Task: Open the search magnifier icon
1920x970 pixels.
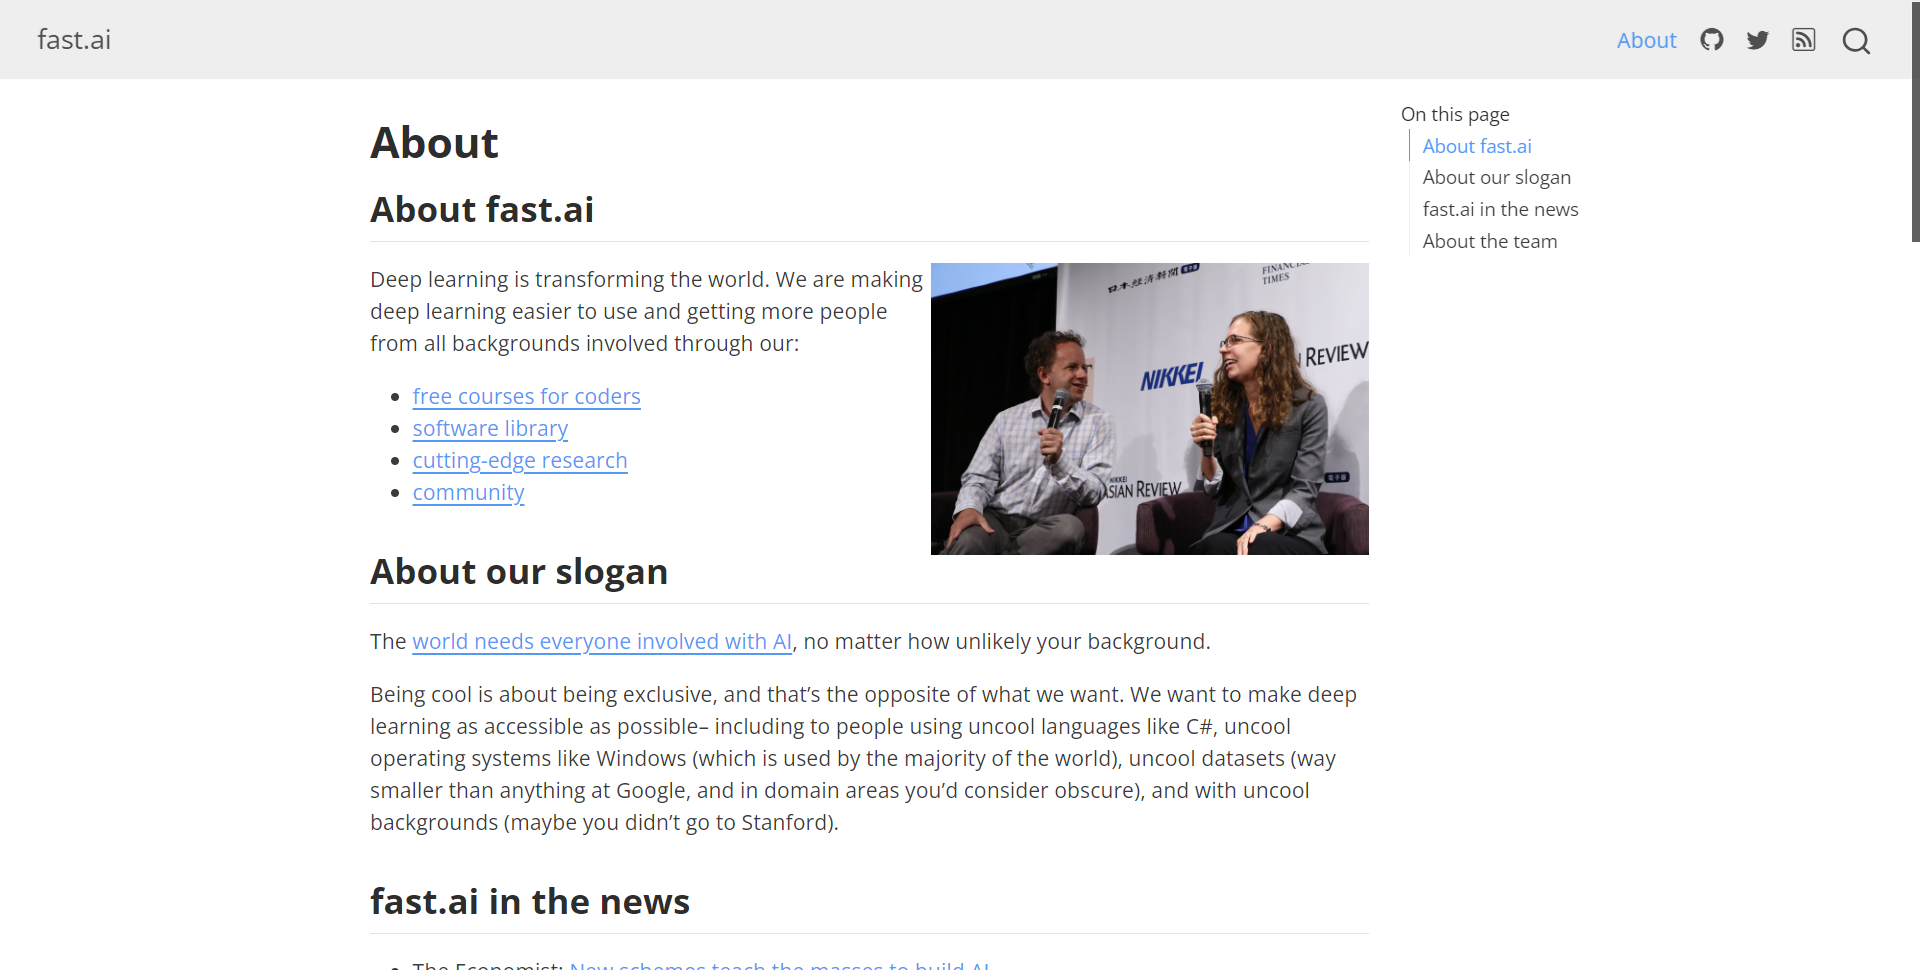Action: pyautogui.click(x=1856, y=41)
